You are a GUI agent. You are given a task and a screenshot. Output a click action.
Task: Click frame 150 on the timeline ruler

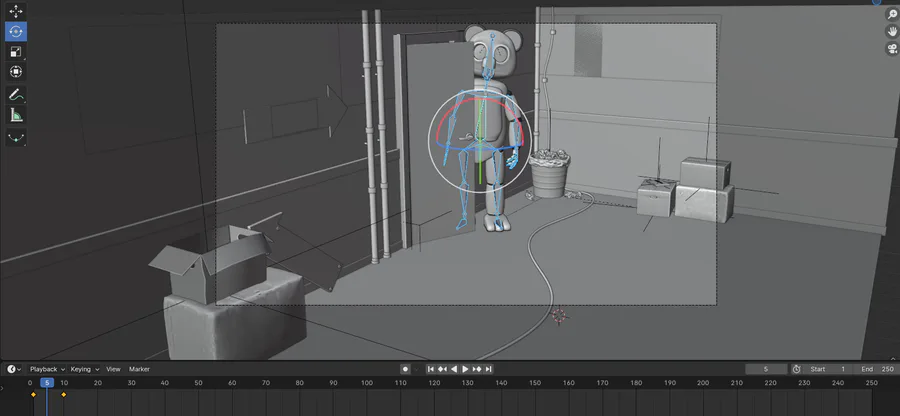pos(535,383)
